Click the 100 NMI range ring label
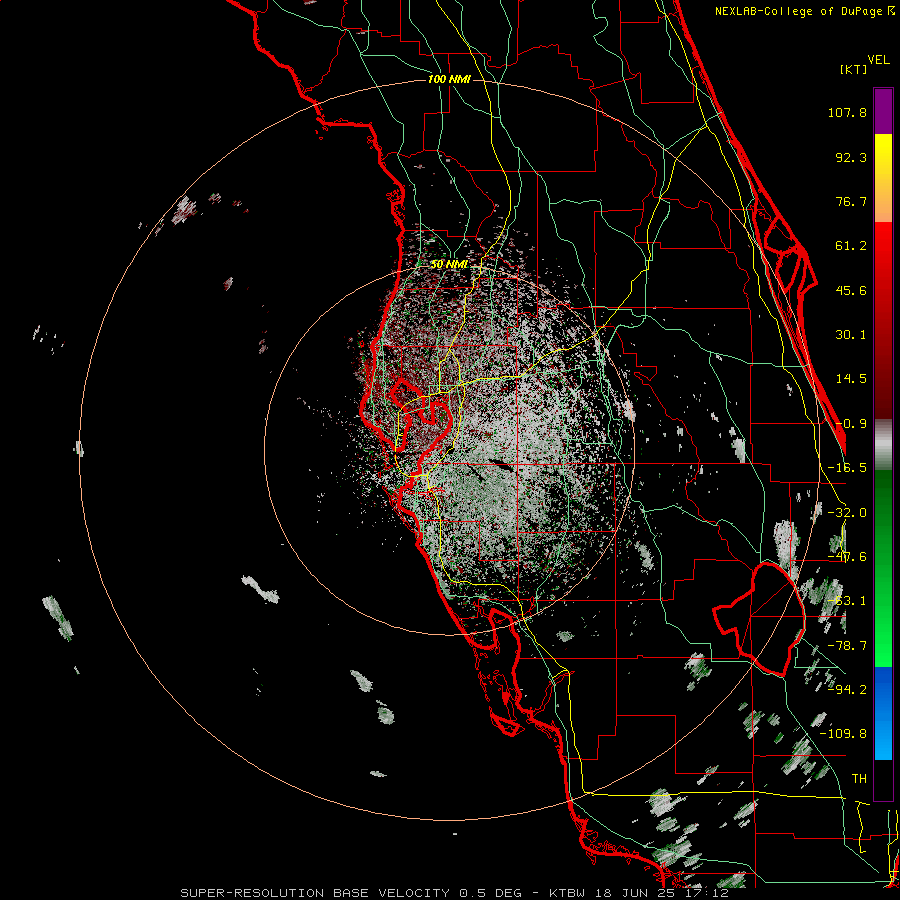Viewport: 900px width, 900px height. coord(449,79)
